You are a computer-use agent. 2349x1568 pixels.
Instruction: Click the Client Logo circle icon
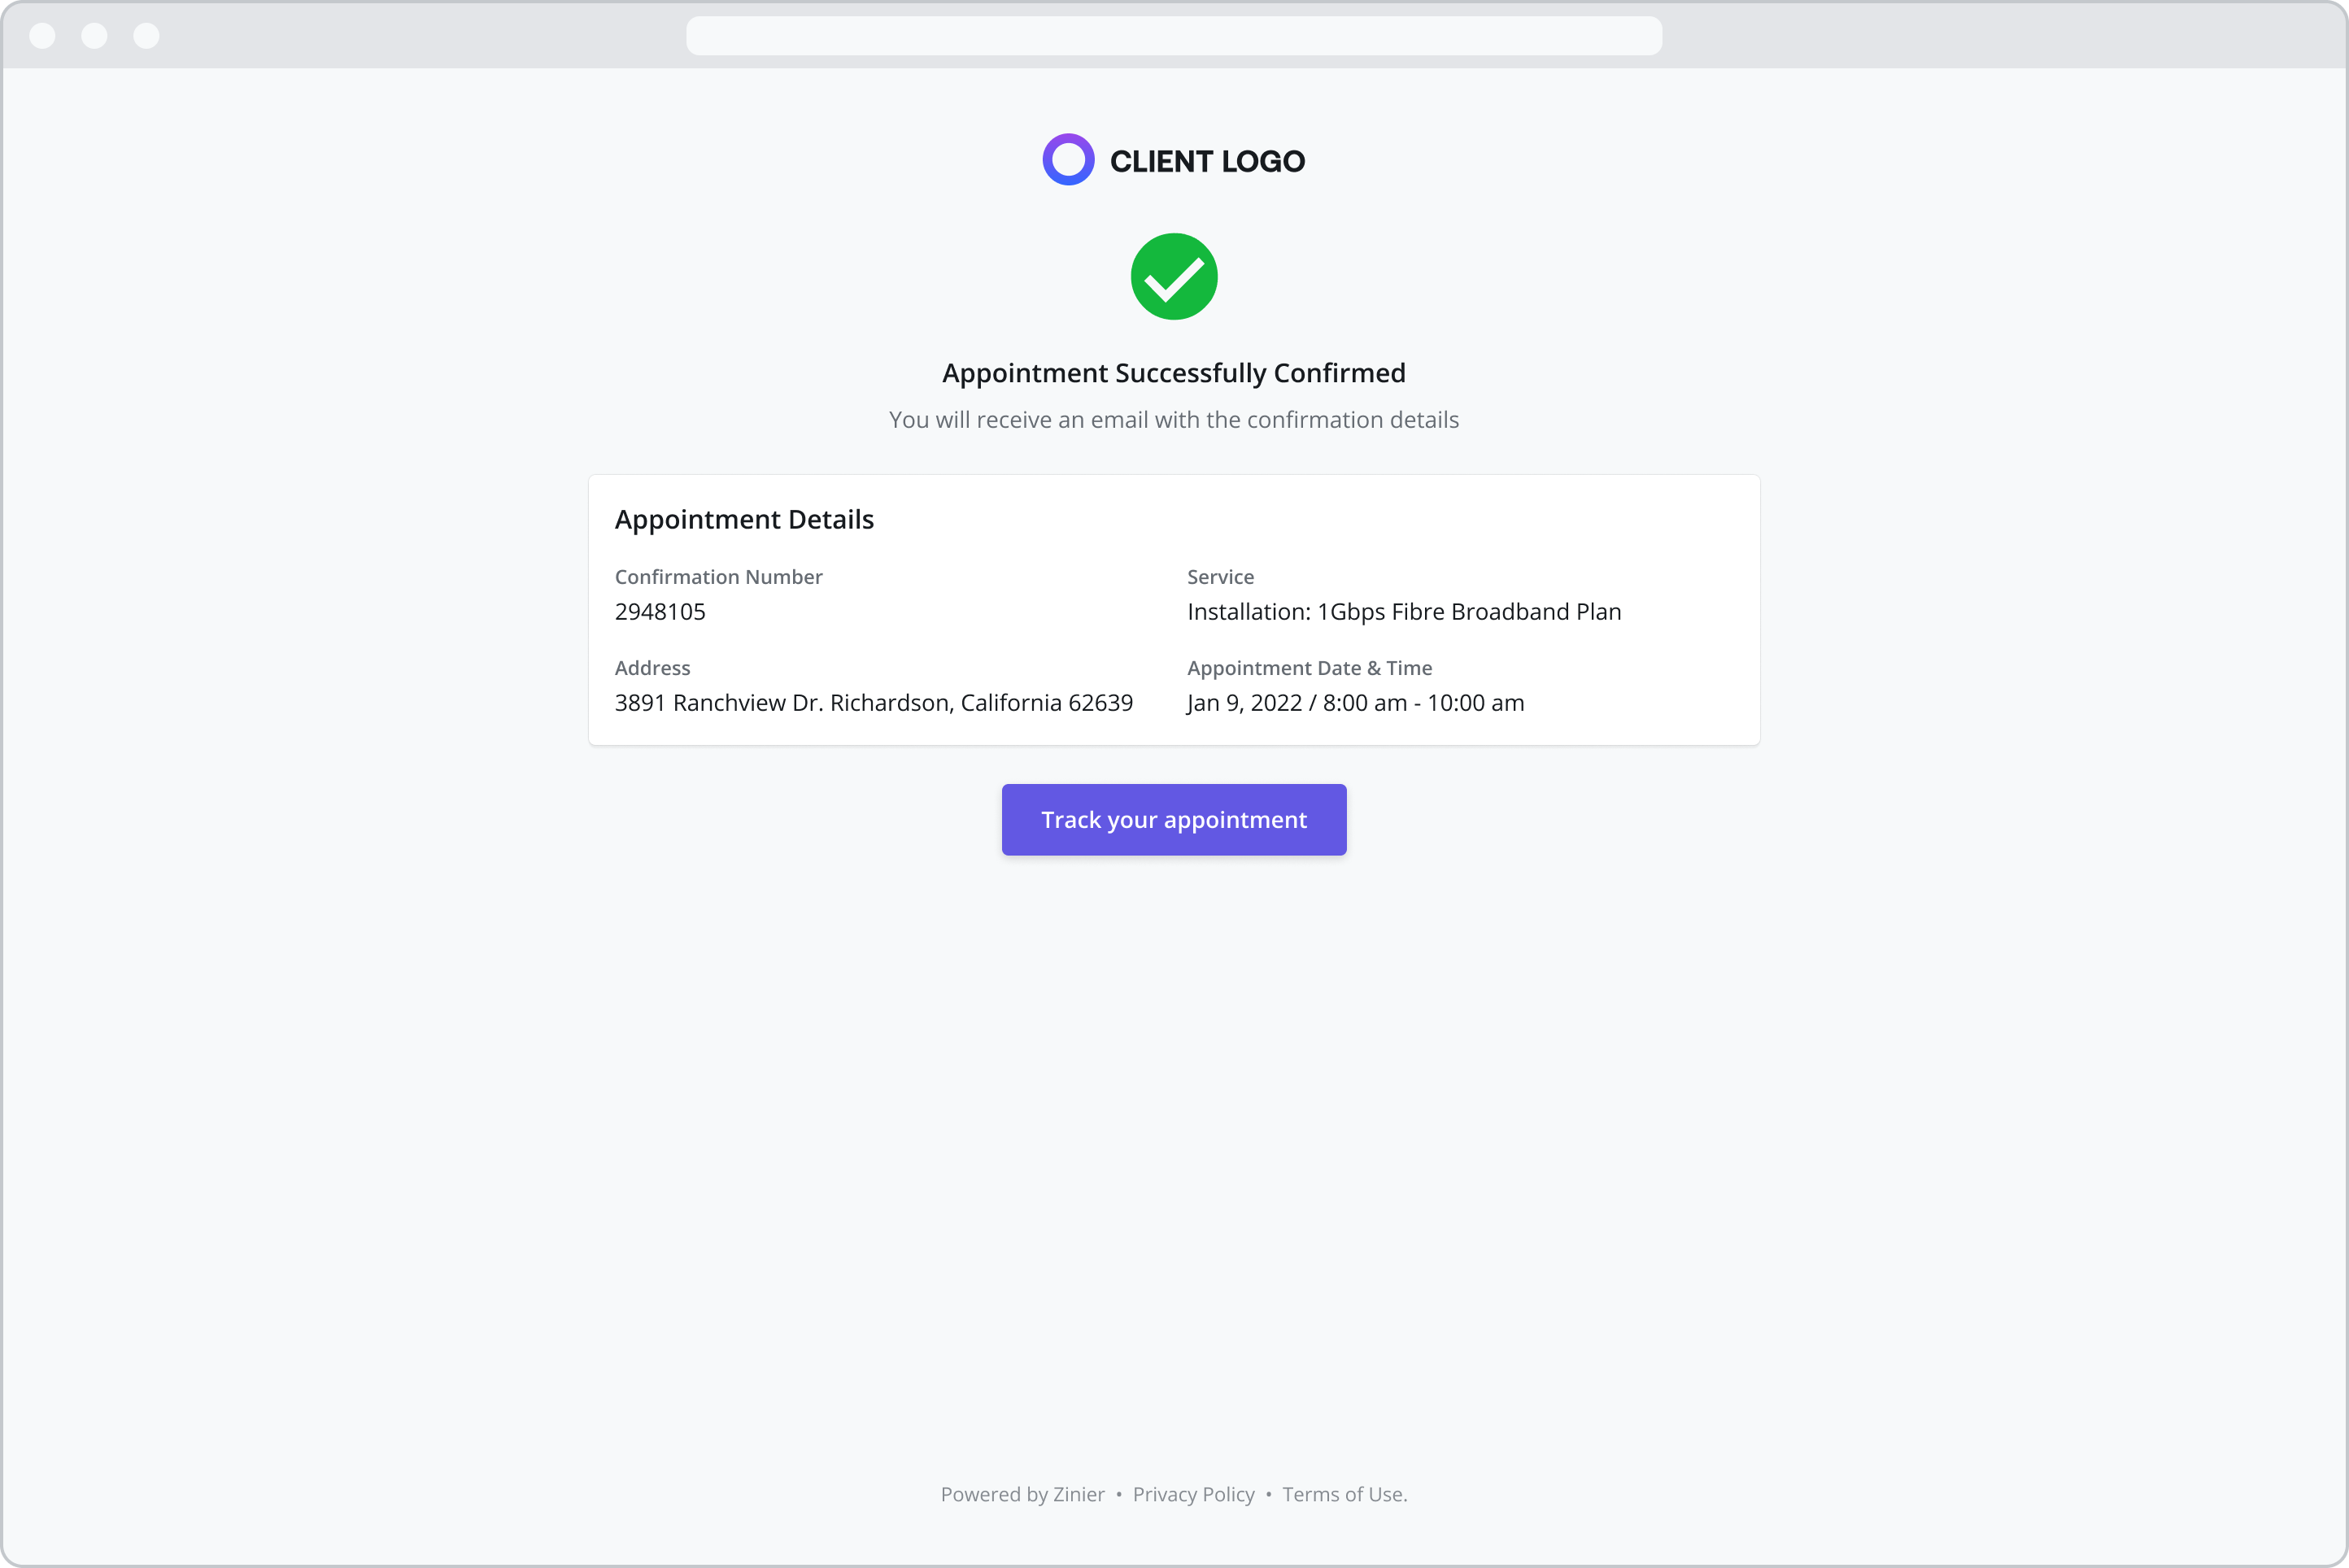[x=1068, y=159]
